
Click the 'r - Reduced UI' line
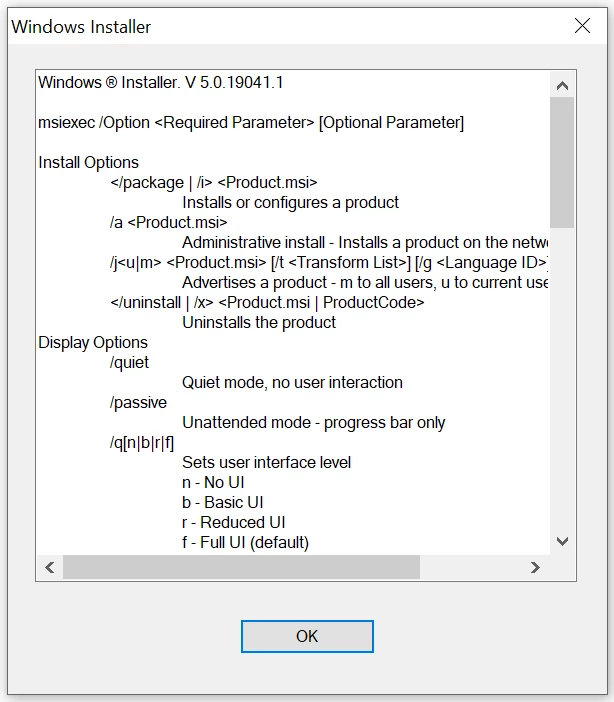(x=233, y=522)
